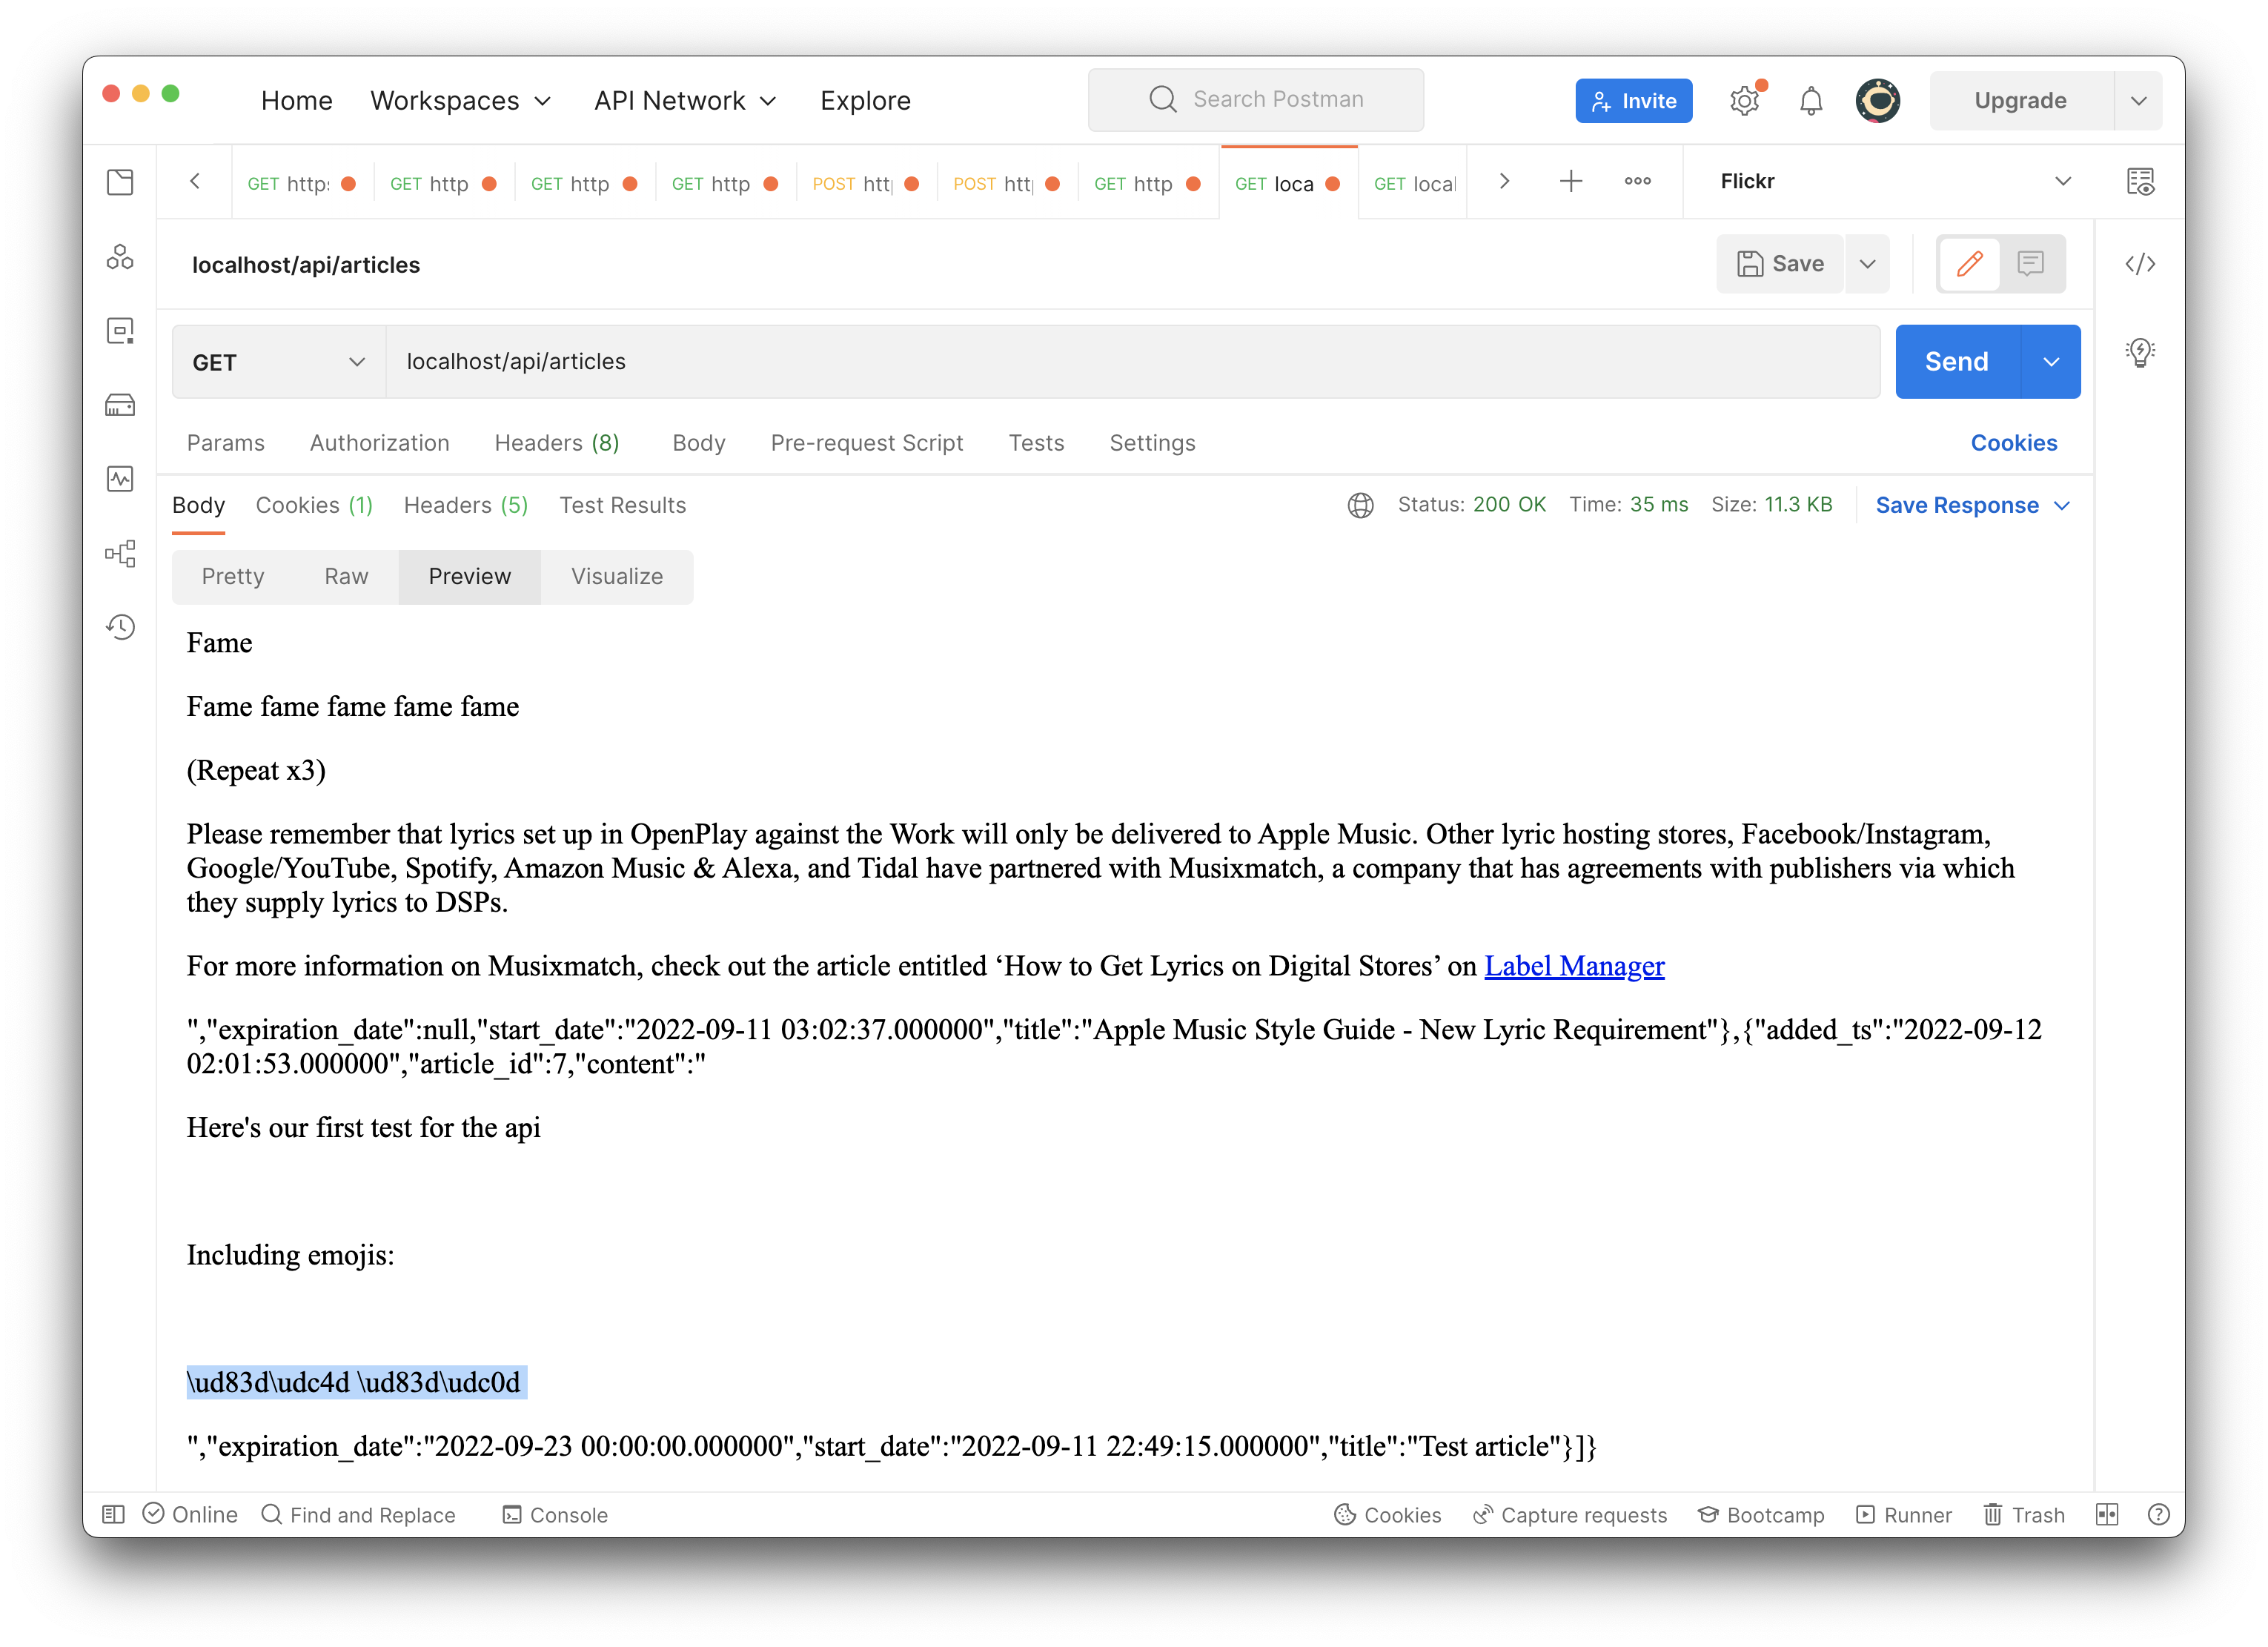Switch to comment mode icon
The height and width of the screenshot is (1647, 2268).
tap(2030, 264)
